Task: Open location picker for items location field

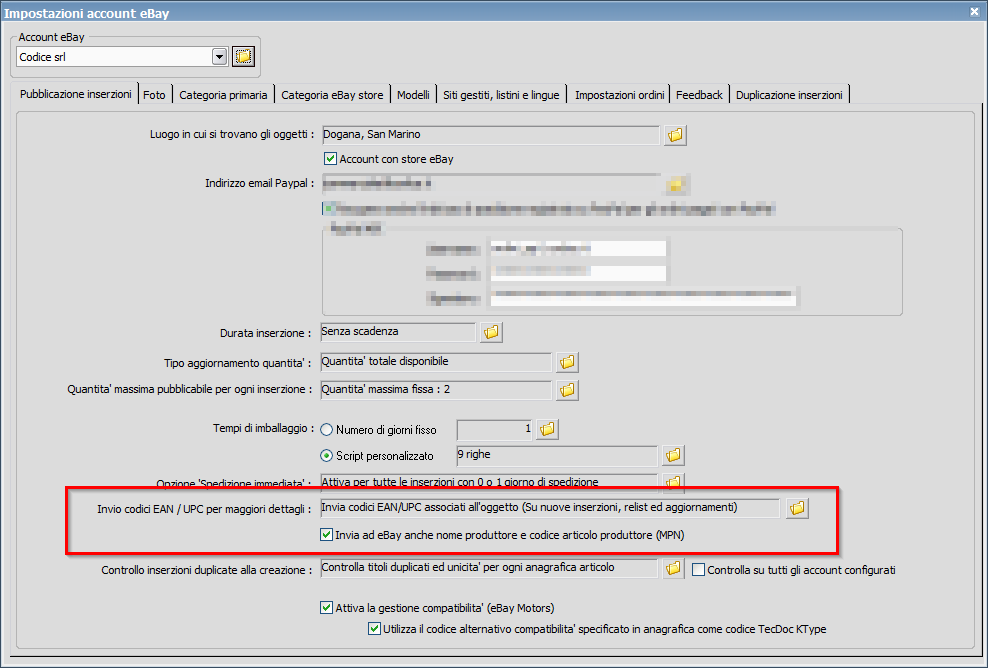Action: pyautogui.click(x=675, y=134)
